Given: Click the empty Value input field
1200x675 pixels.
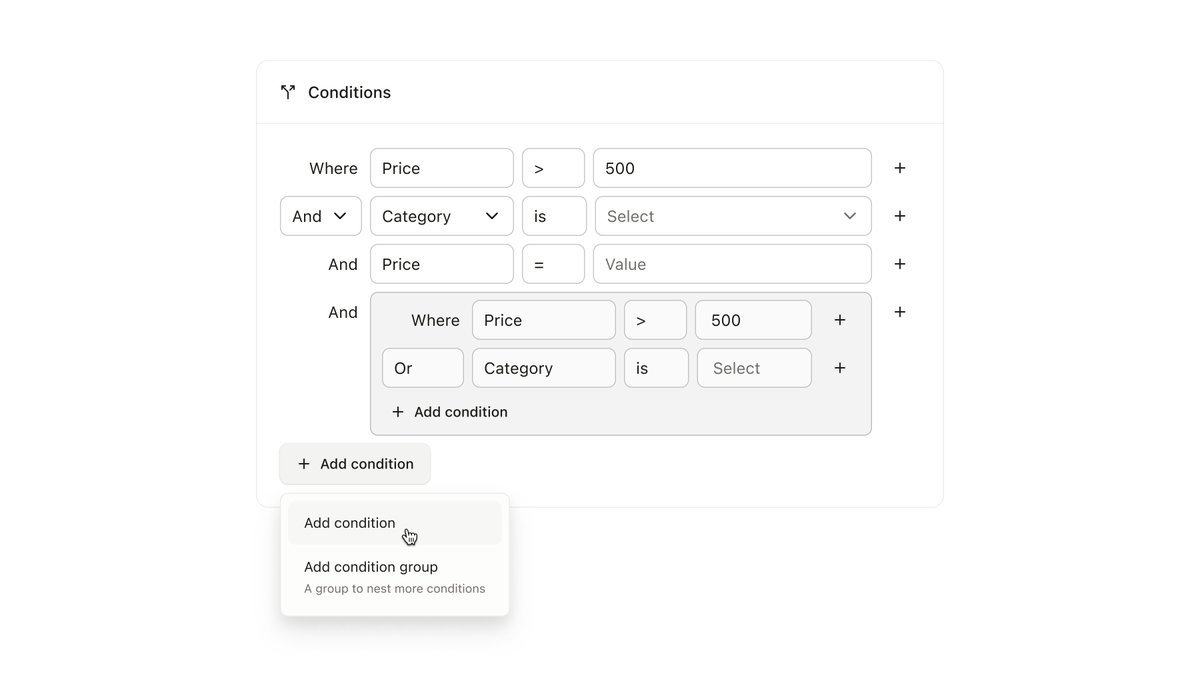Looking at the screenshot, I should click(x=732, y=264).
